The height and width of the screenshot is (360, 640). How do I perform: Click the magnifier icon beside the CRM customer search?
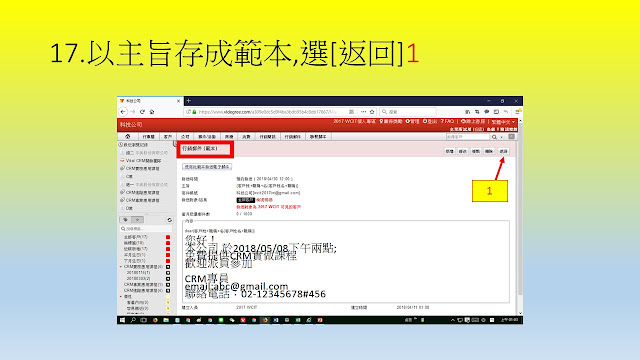(x=494, y=137)
